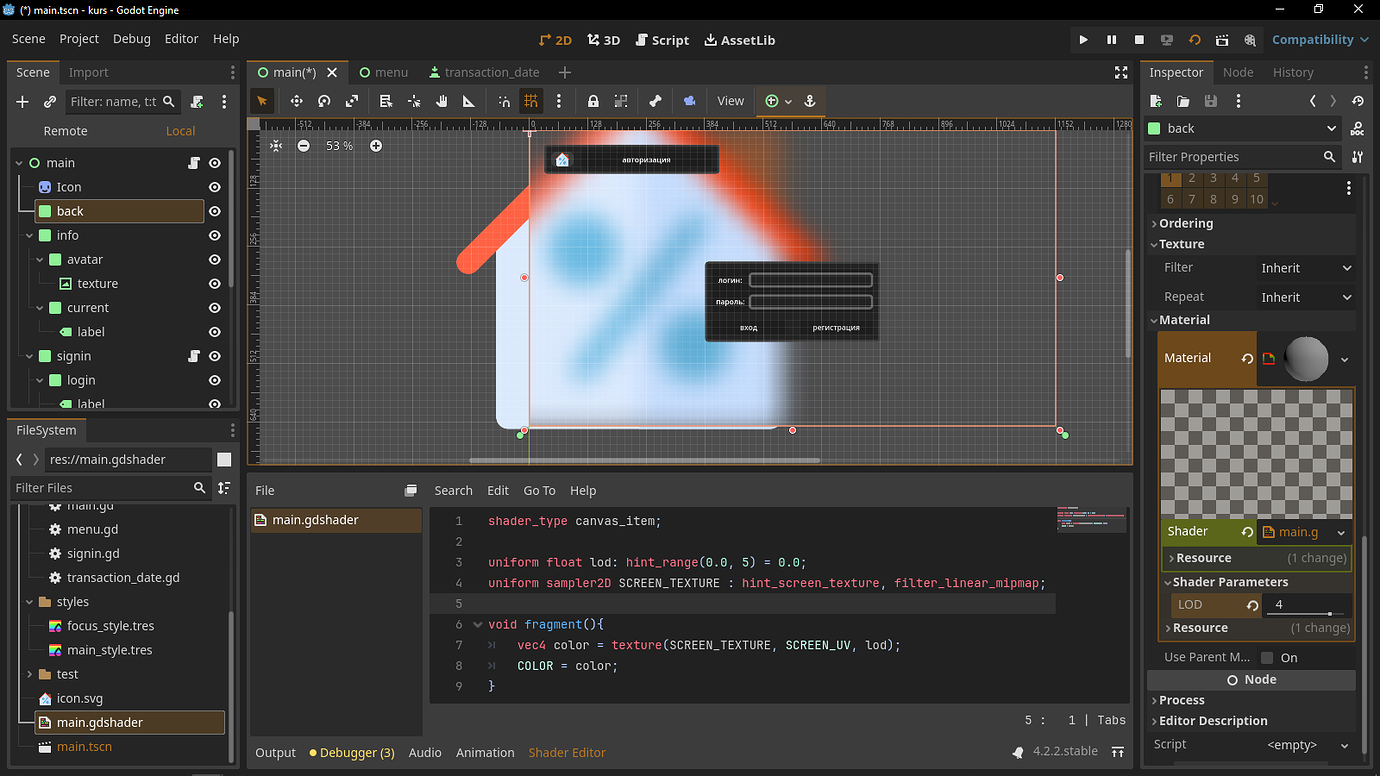
Task: Run the project with Play button
Action: tap(1083, 40)
